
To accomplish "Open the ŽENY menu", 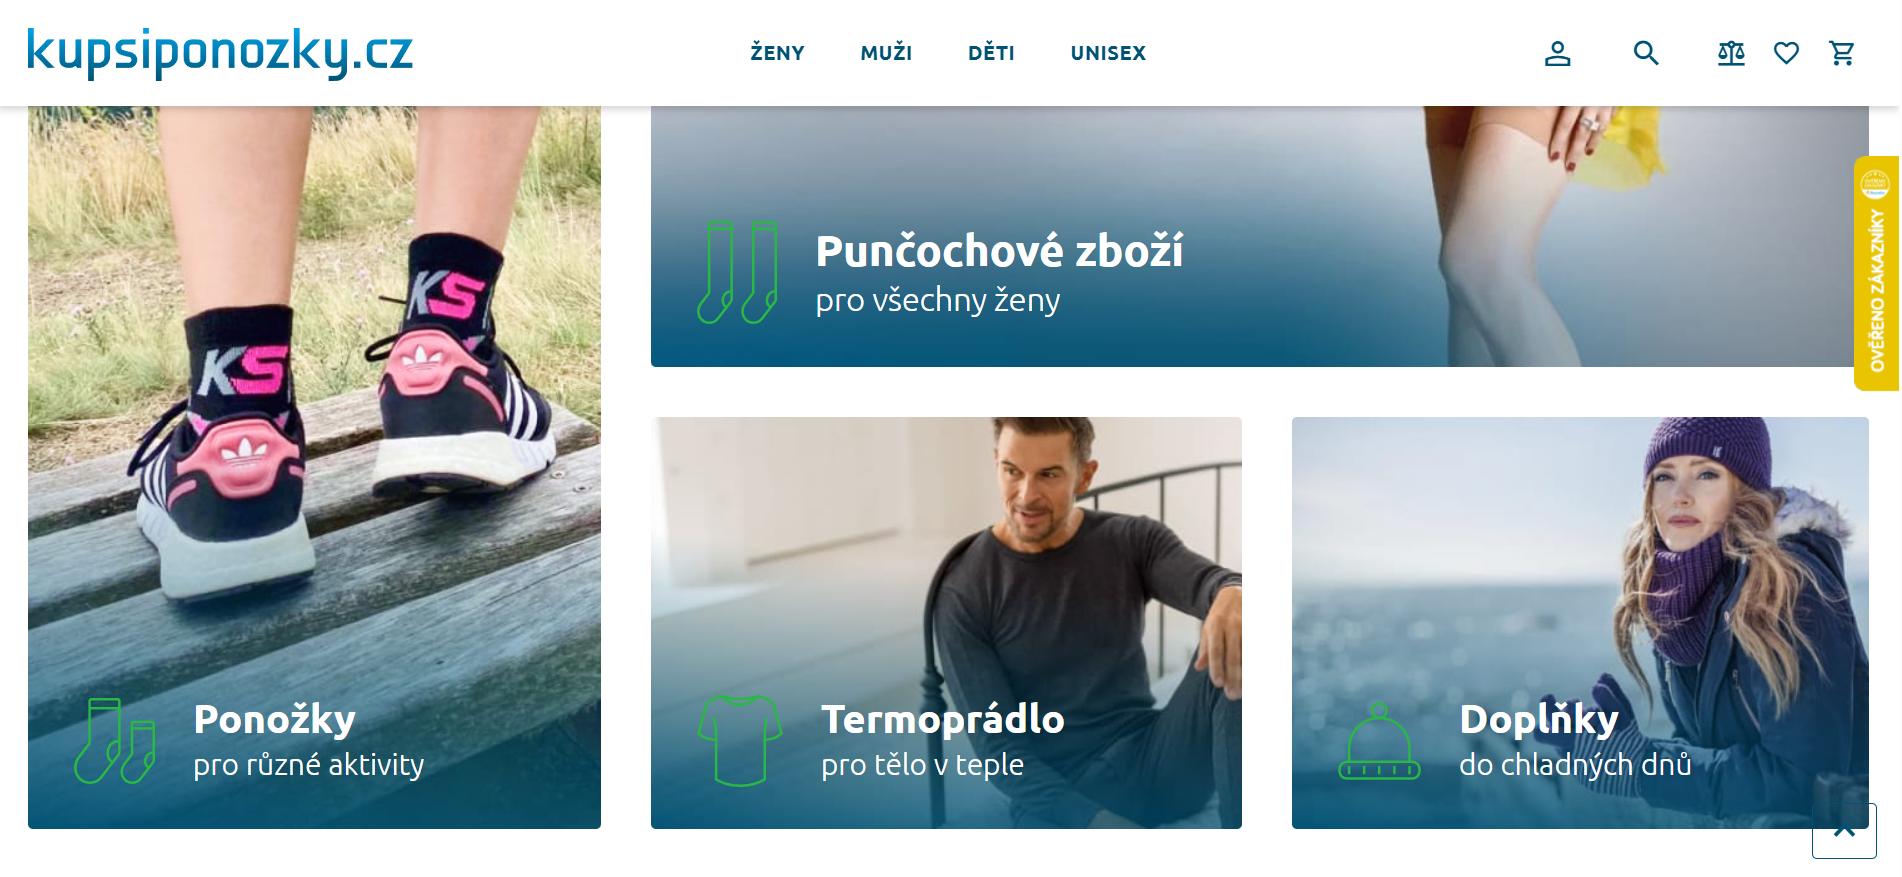I will click(x=777, y=53).
